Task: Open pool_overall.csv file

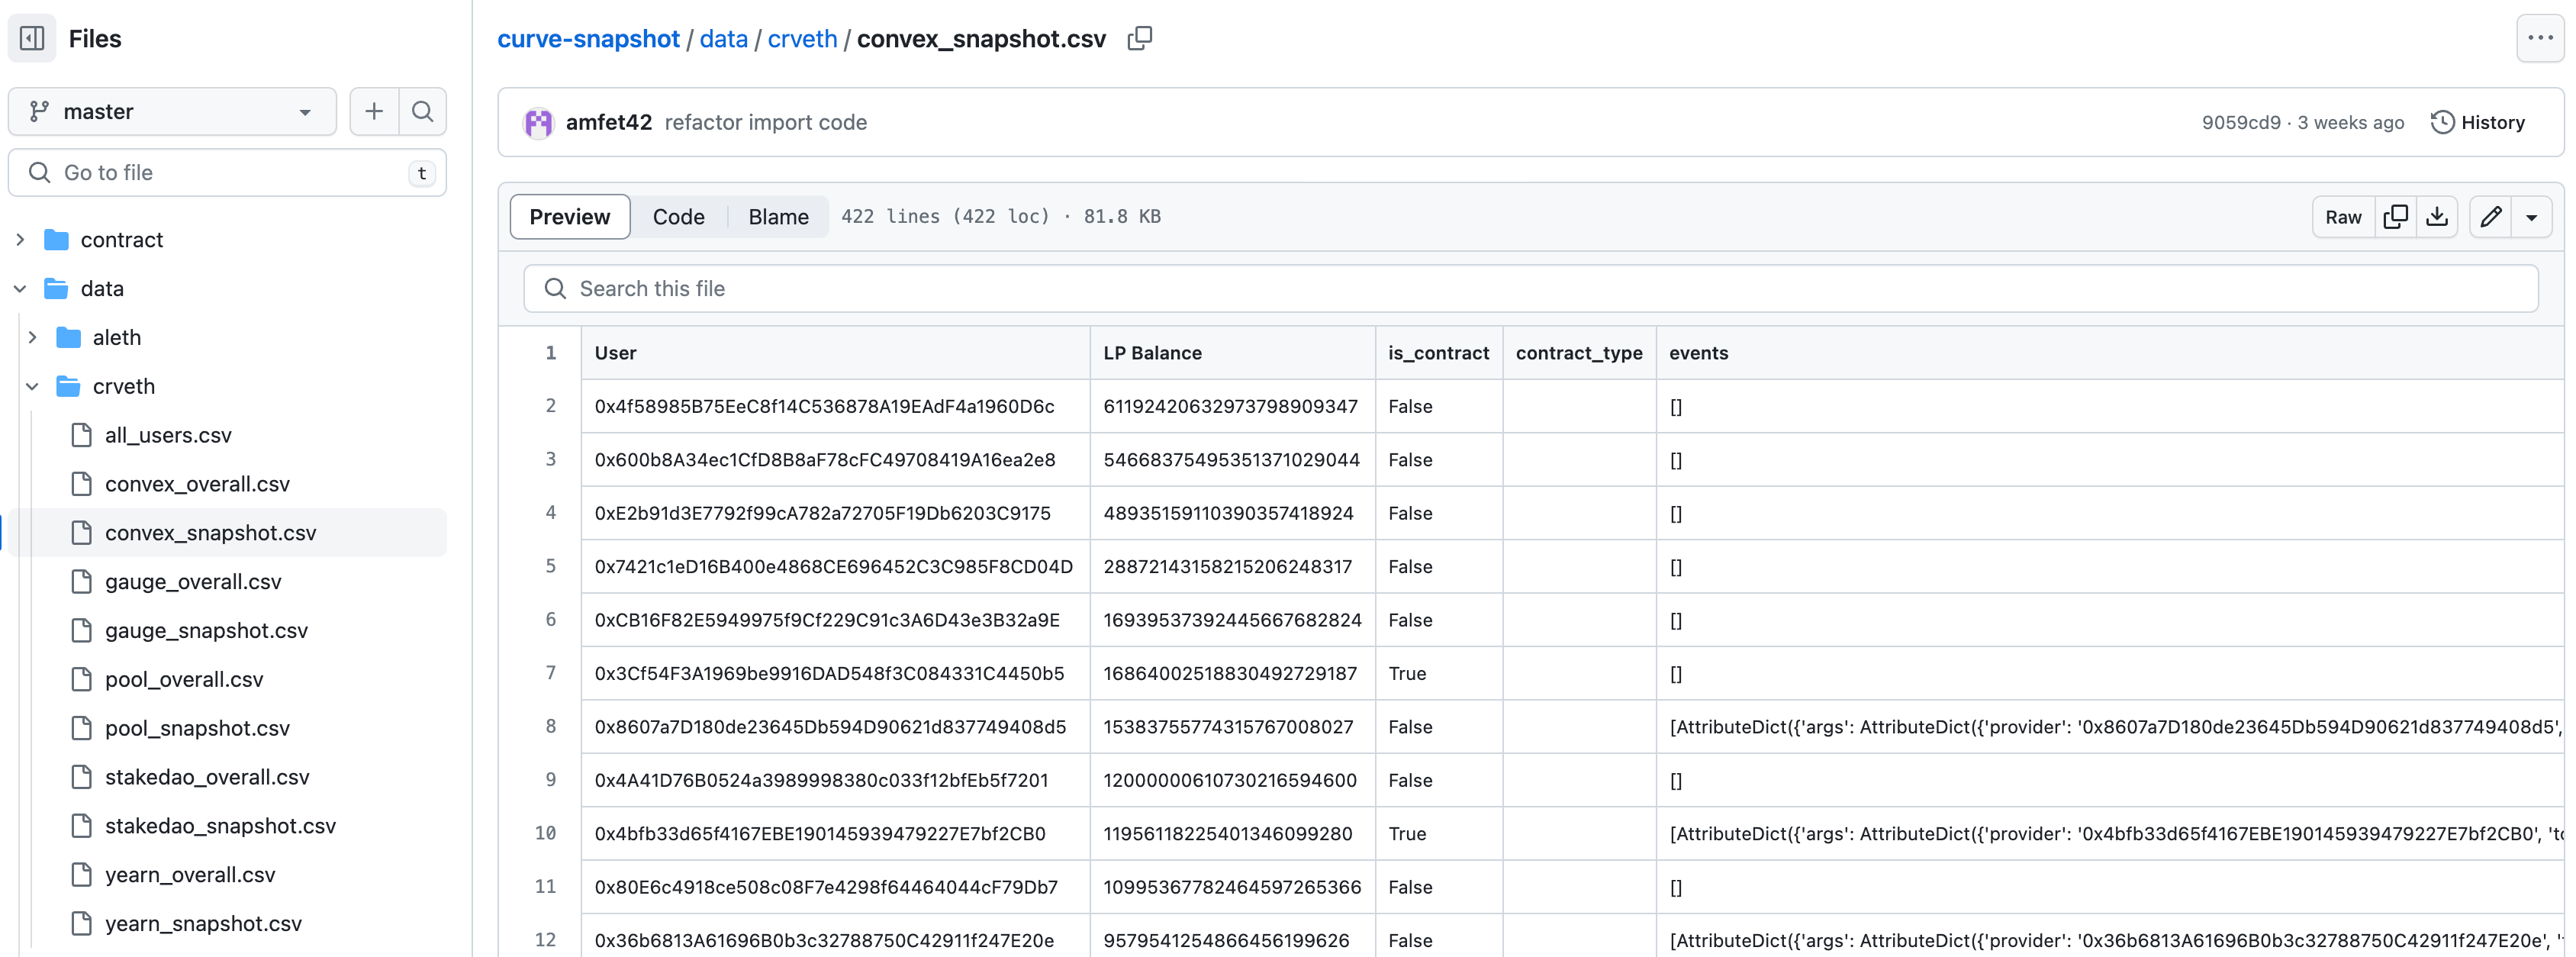Action: point(184,680)
